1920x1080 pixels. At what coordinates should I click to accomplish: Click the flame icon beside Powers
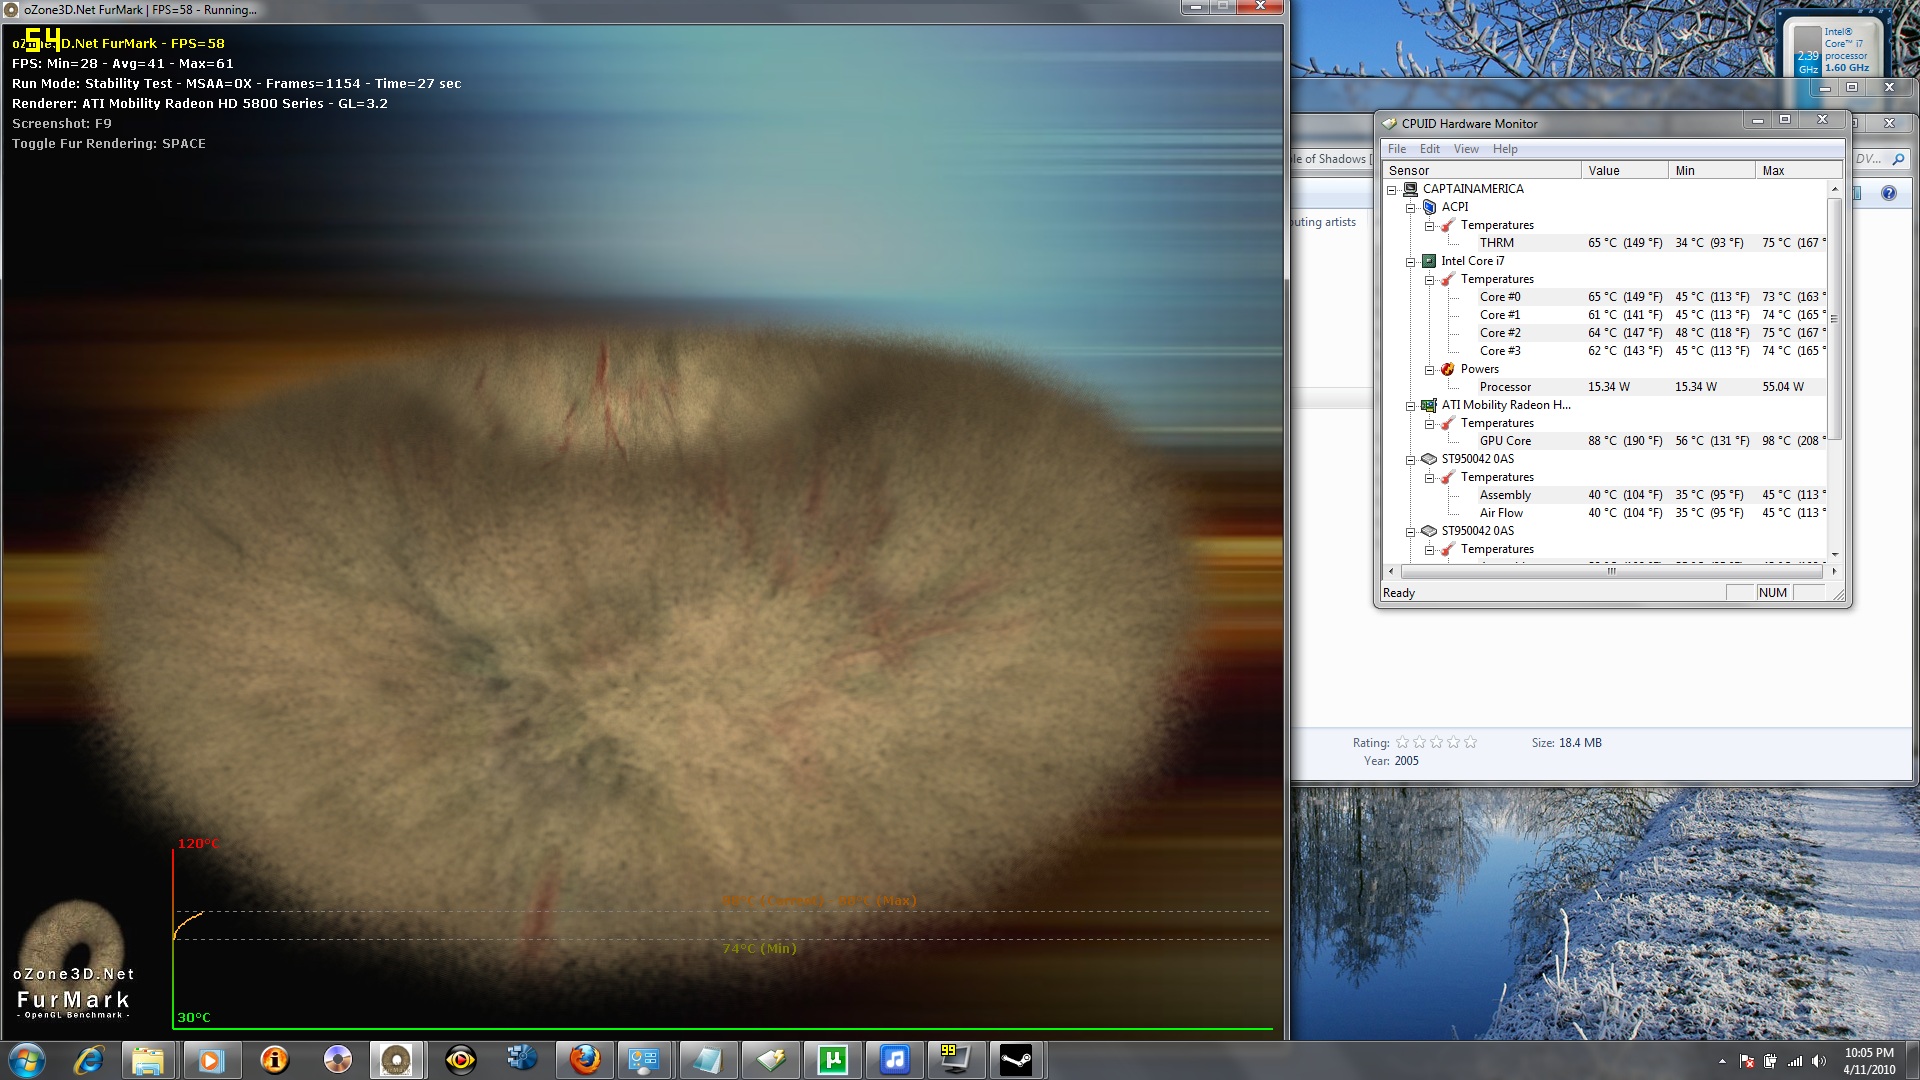(1447, 369)
